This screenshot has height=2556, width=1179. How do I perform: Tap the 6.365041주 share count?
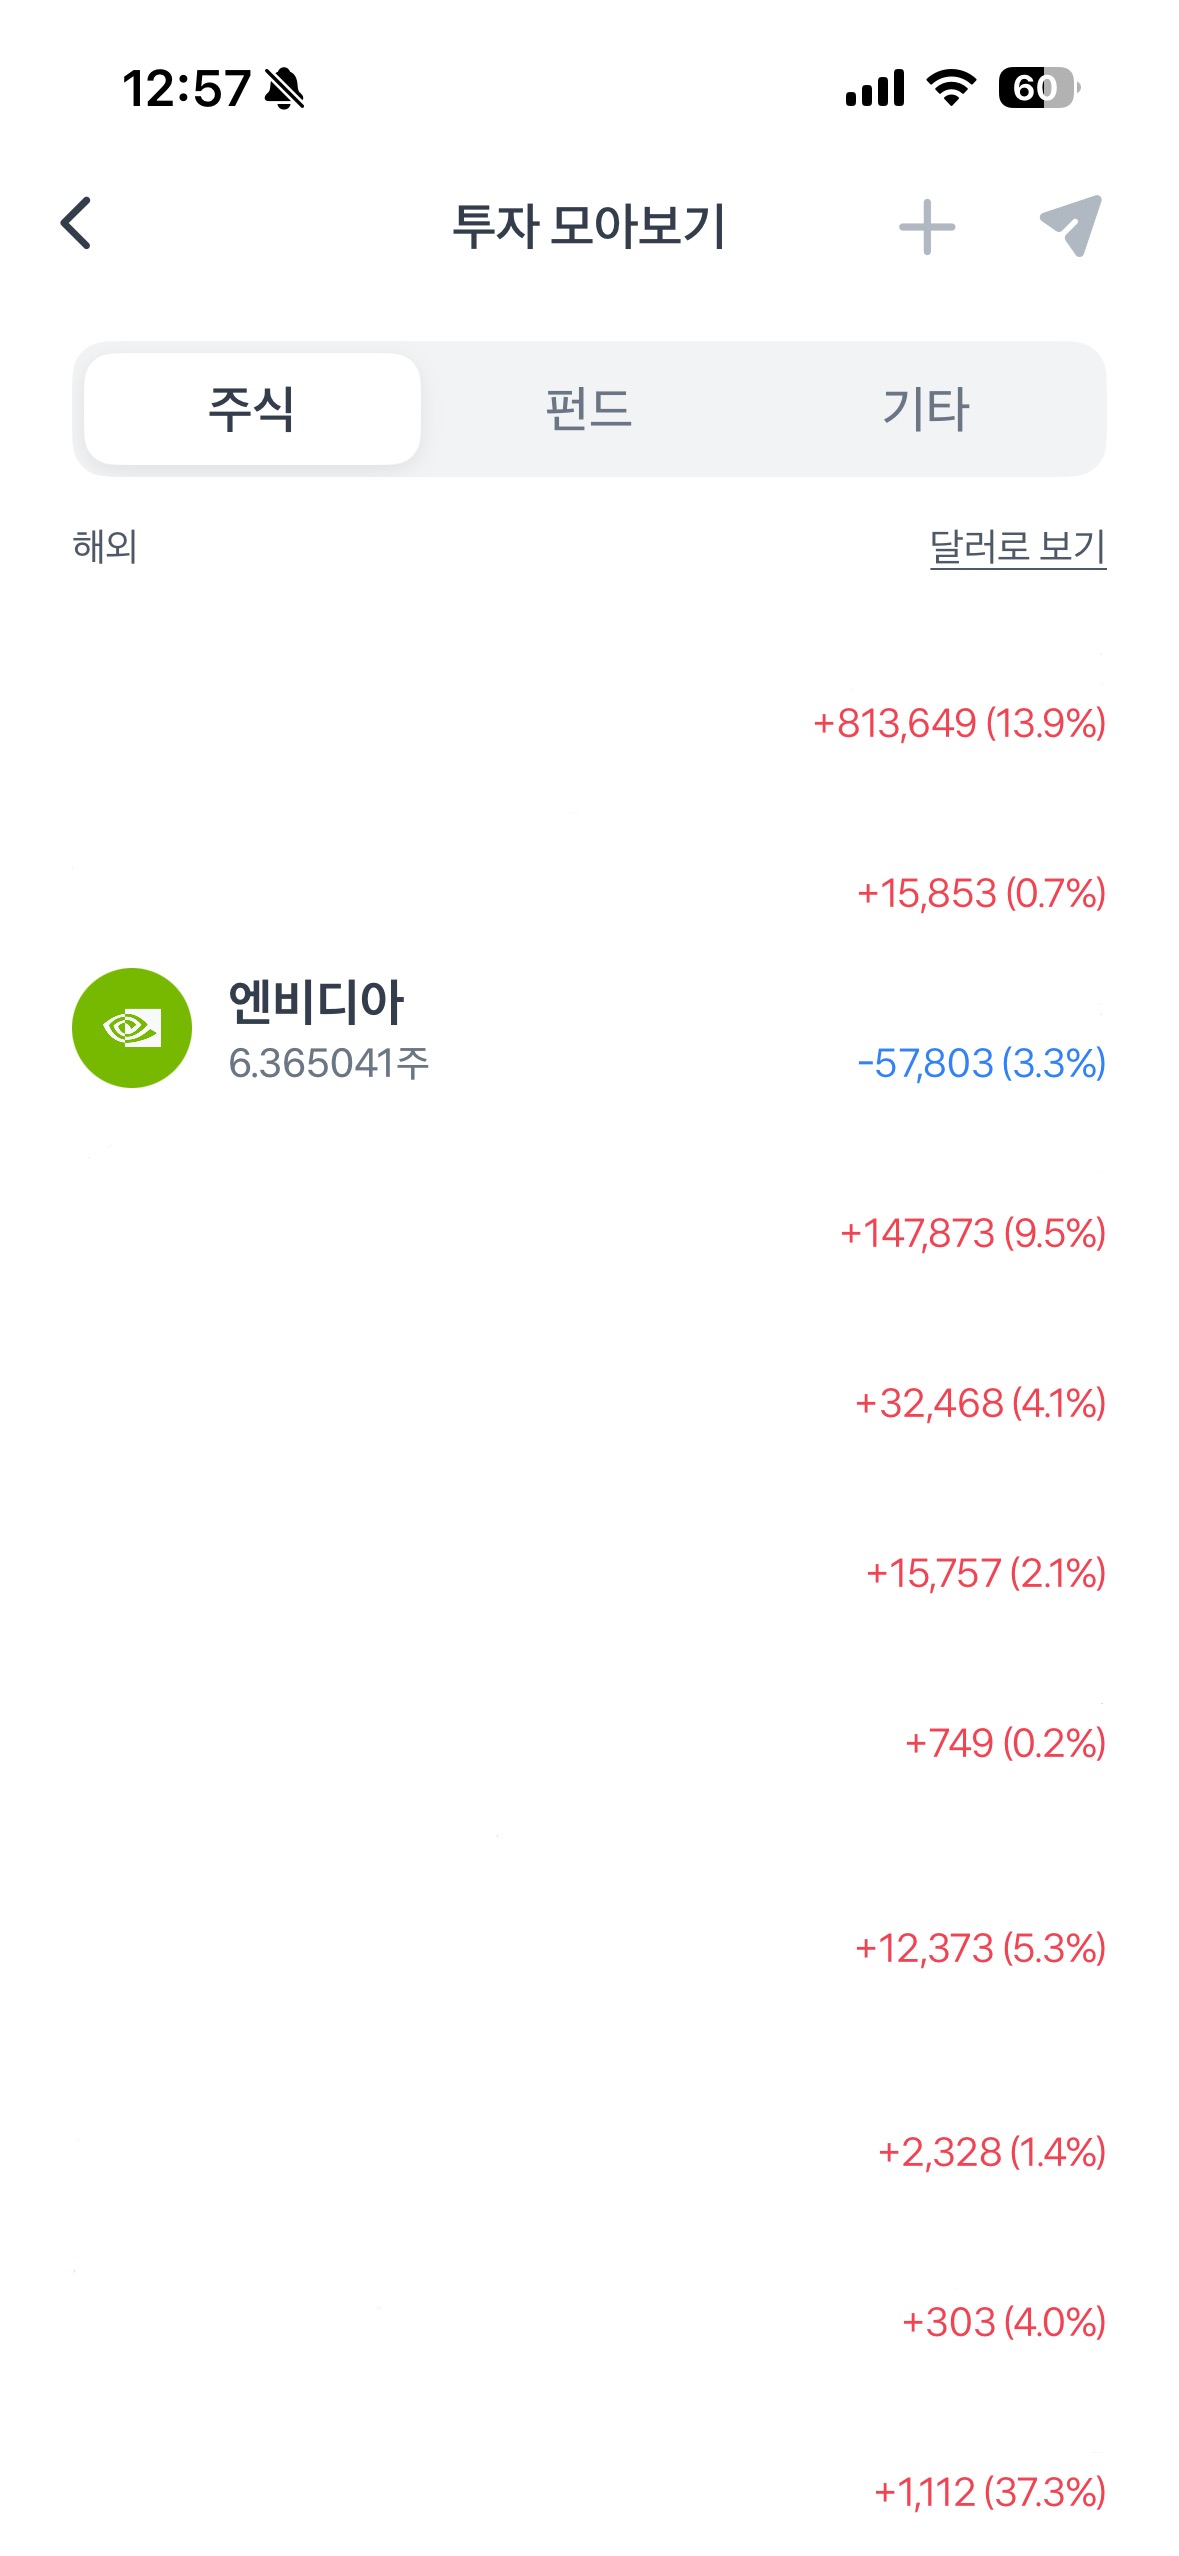329,1063
